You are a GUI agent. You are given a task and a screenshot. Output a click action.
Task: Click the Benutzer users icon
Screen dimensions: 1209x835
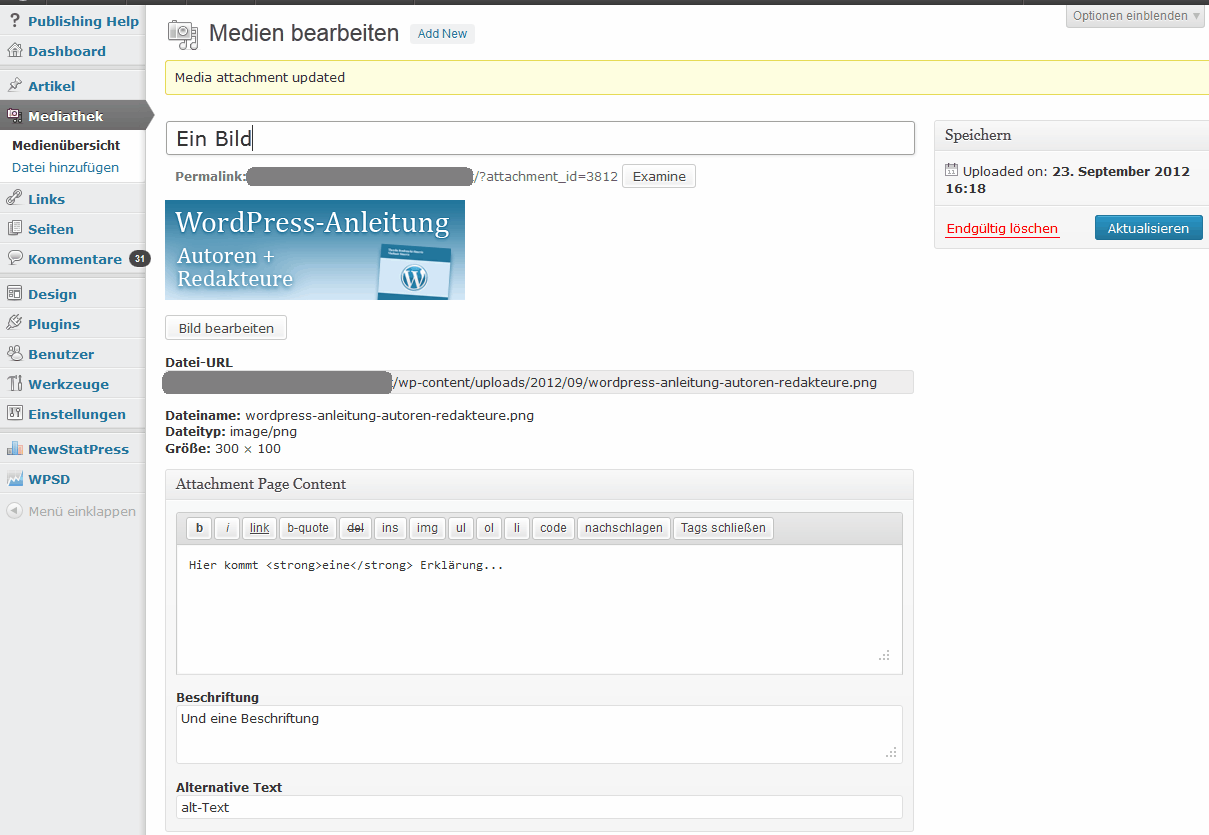tap(14, 354)
